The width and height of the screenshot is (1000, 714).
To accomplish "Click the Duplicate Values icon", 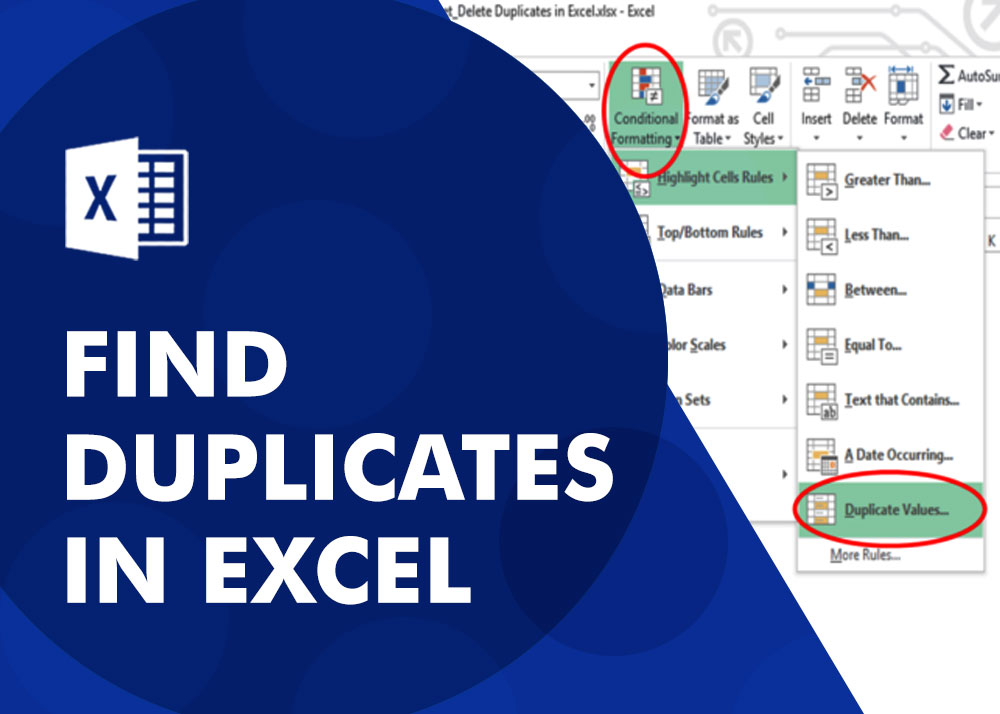I will coord(821,509).
